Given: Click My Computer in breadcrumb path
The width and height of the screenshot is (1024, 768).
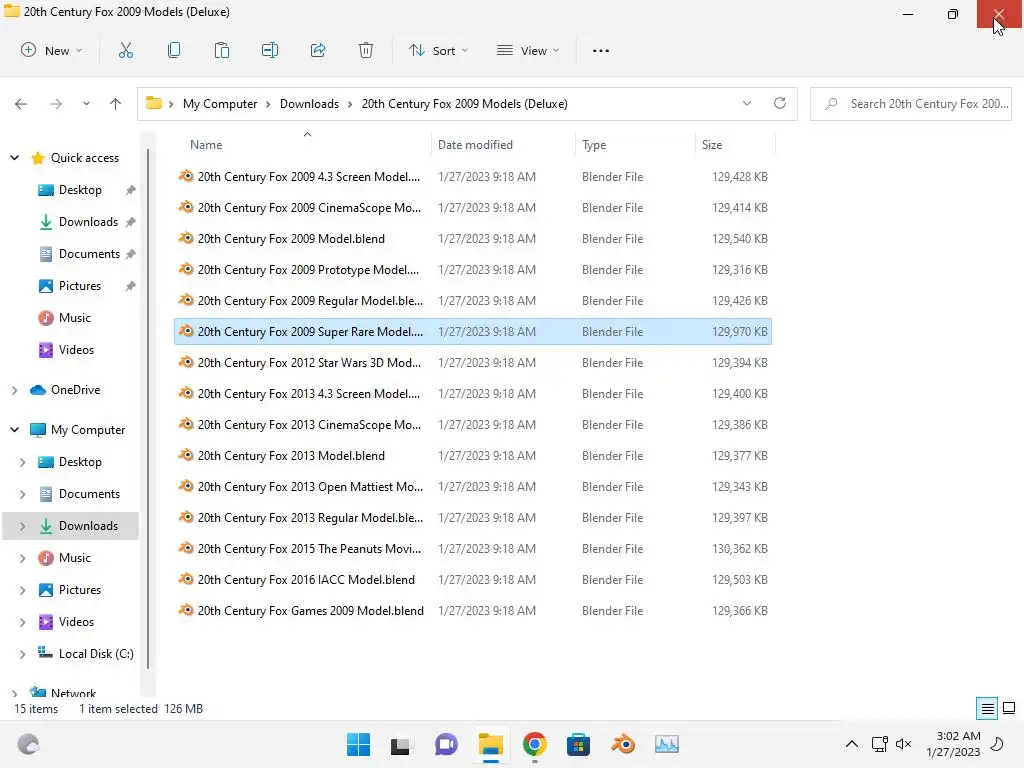Looking at the screenshot, I should click(219, 104).
